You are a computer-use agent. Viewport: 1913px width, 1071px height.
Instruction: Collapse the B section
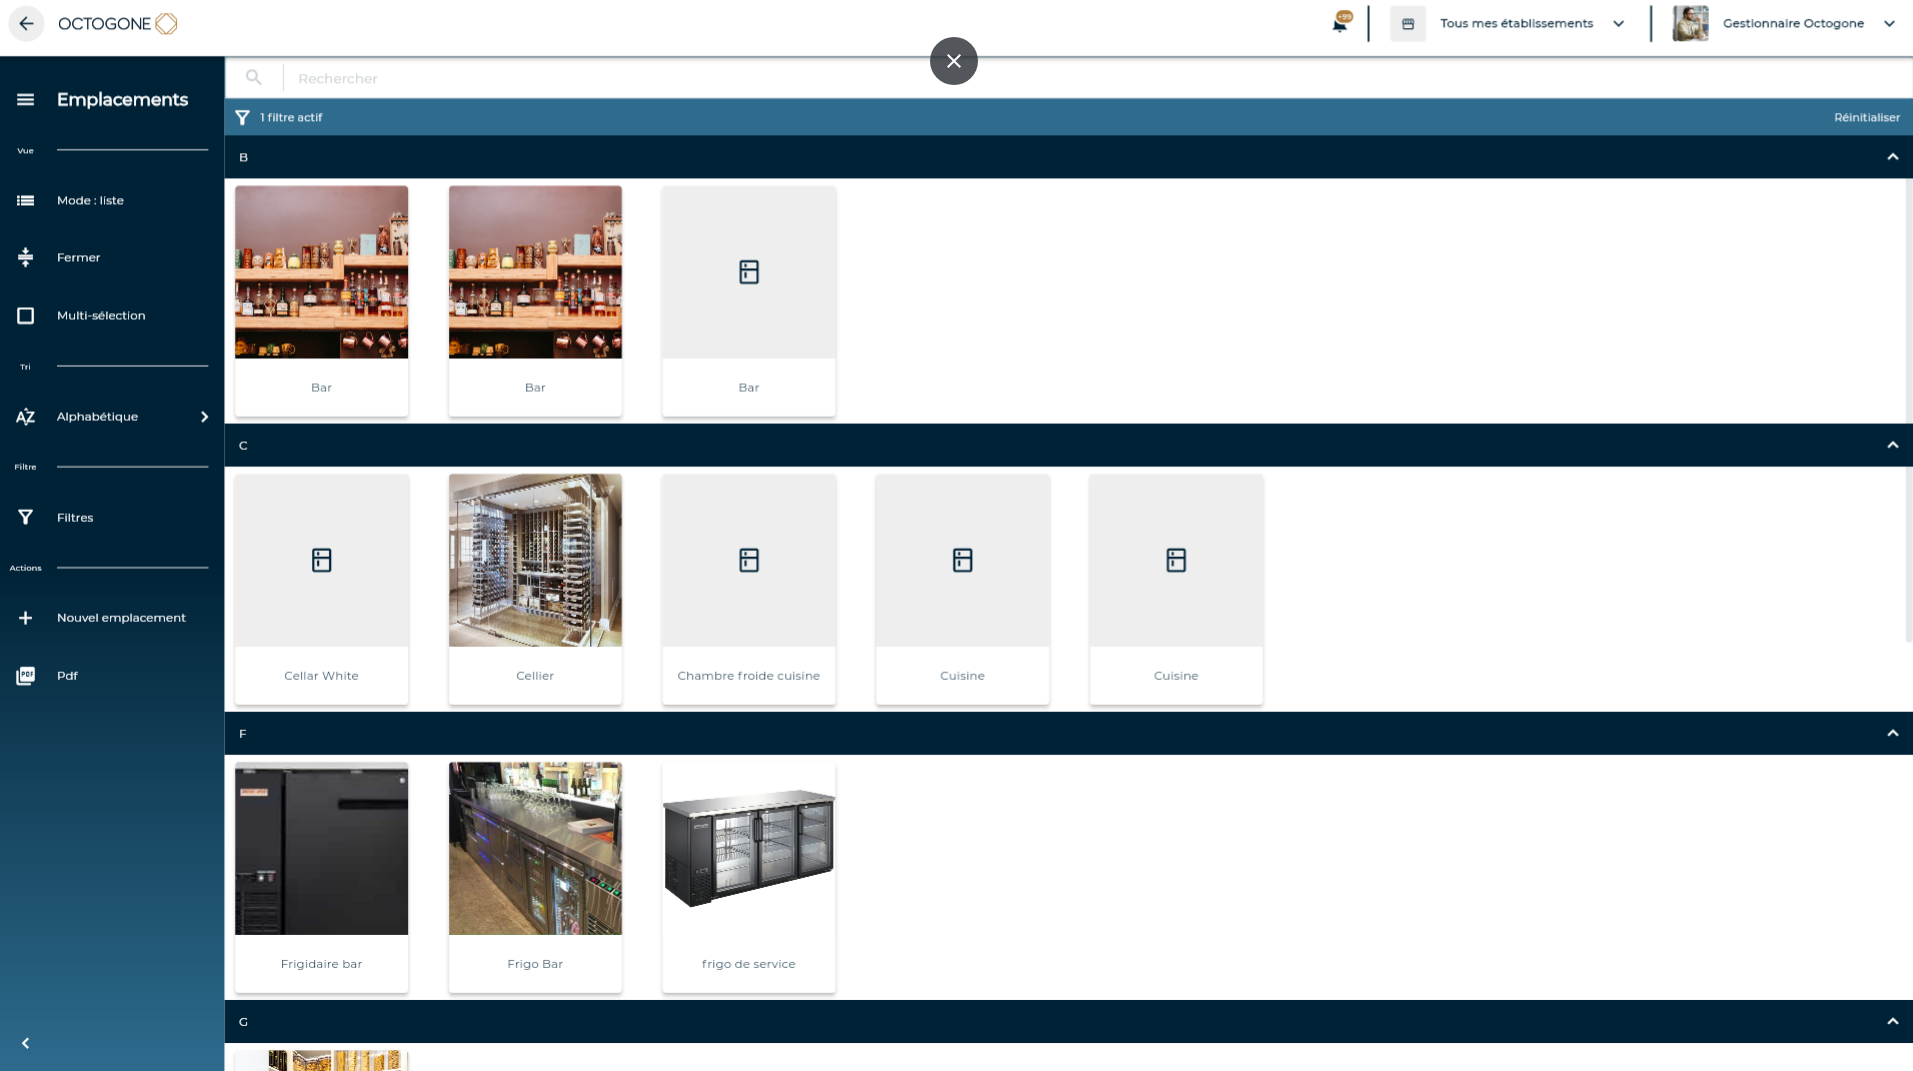point(1892,157)
